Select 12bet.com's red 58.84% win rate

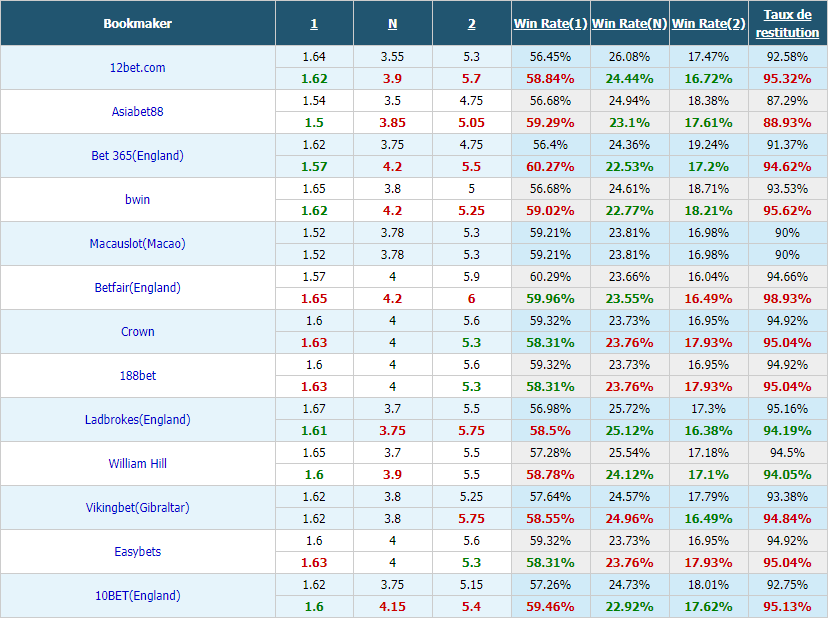(x=550, y=79)
